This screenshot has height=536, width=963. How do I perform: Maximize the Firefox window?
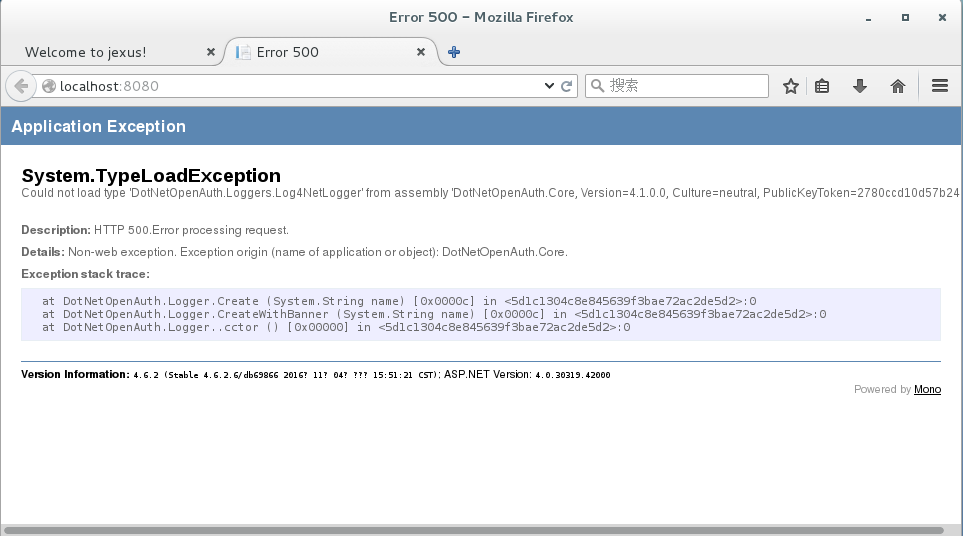click(905, 18)
